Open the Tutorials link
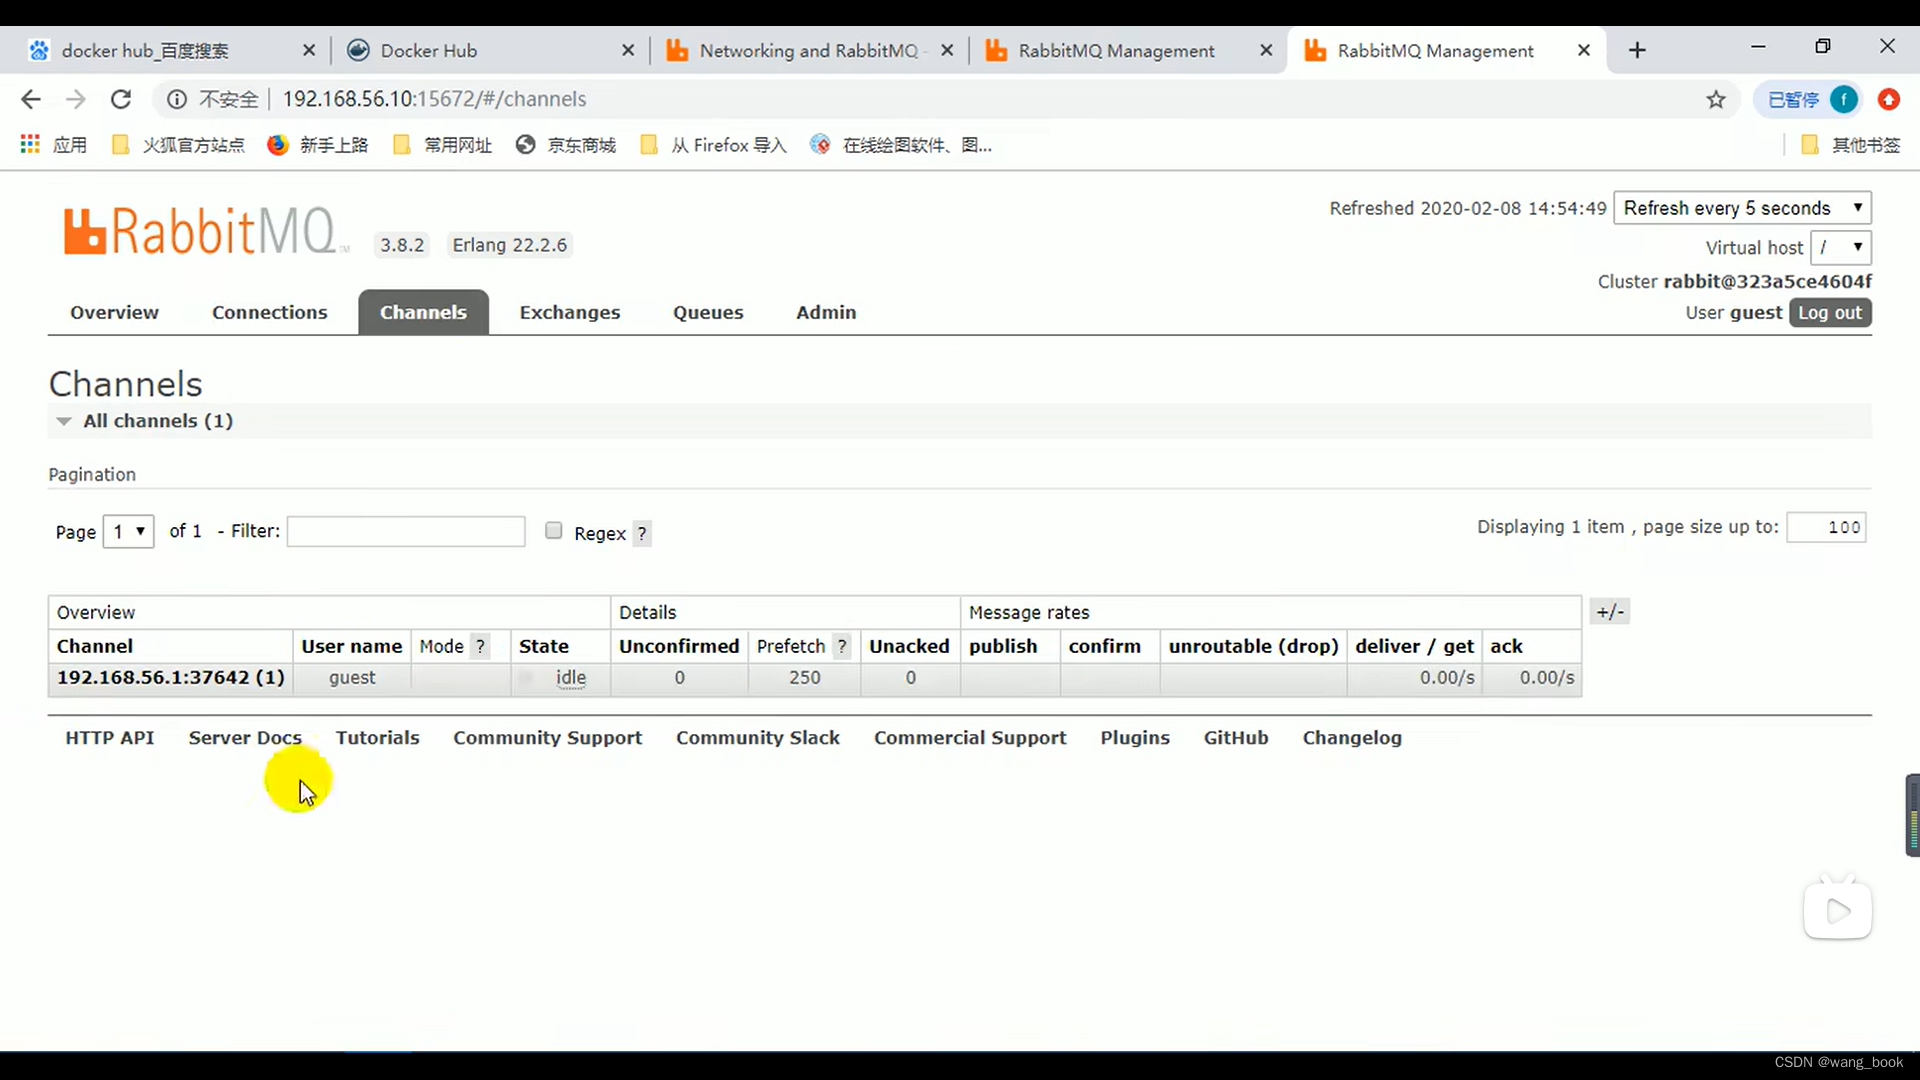1920x1080 pixels. 377,738
